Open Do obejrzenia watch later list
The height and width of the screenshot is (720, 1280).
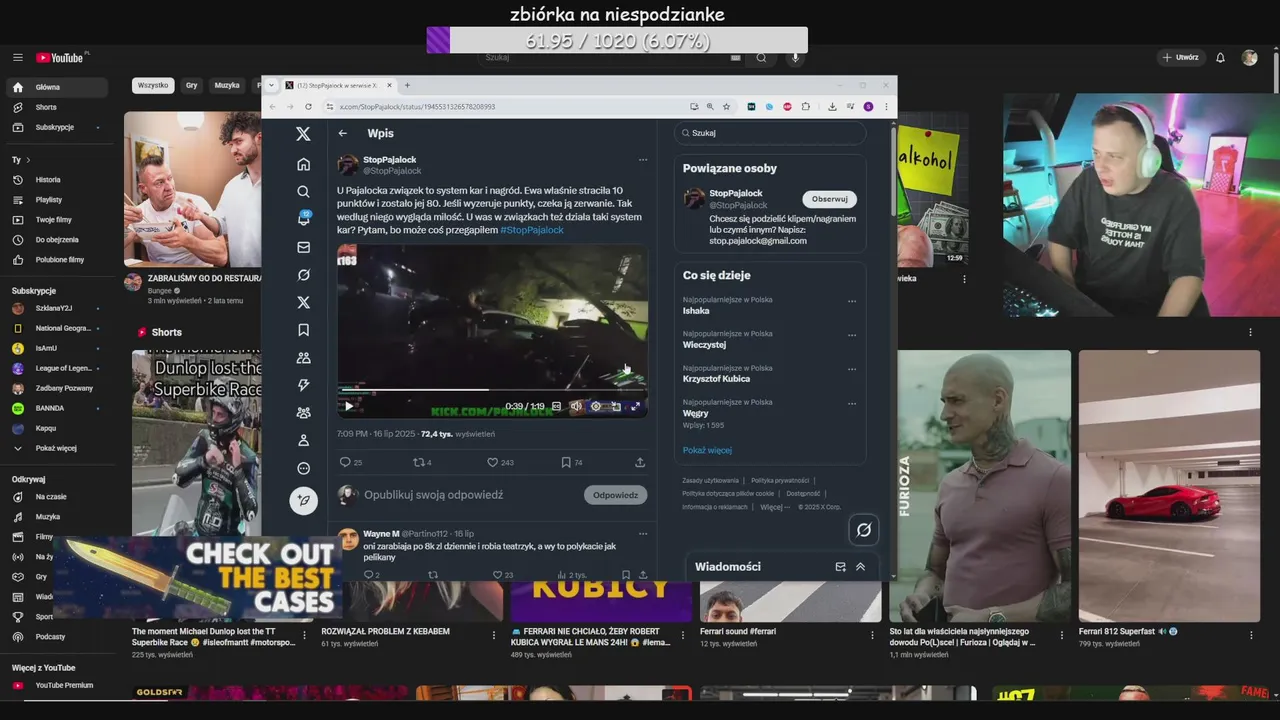tap(56, 240)
